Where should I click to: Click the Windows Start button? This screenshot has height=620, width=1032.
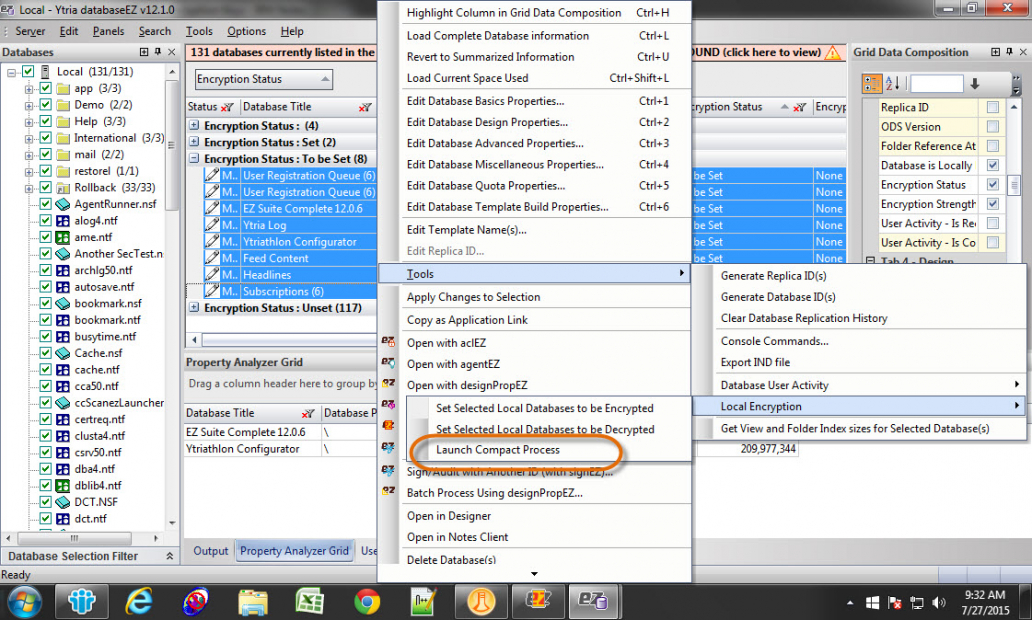25,602
